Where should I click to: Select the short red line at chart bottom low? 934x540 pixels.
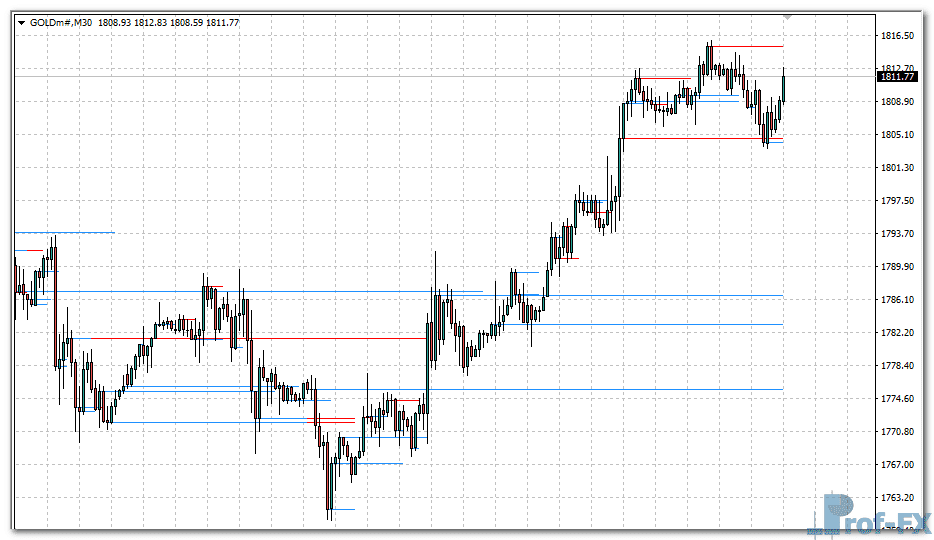click(343, 510)
